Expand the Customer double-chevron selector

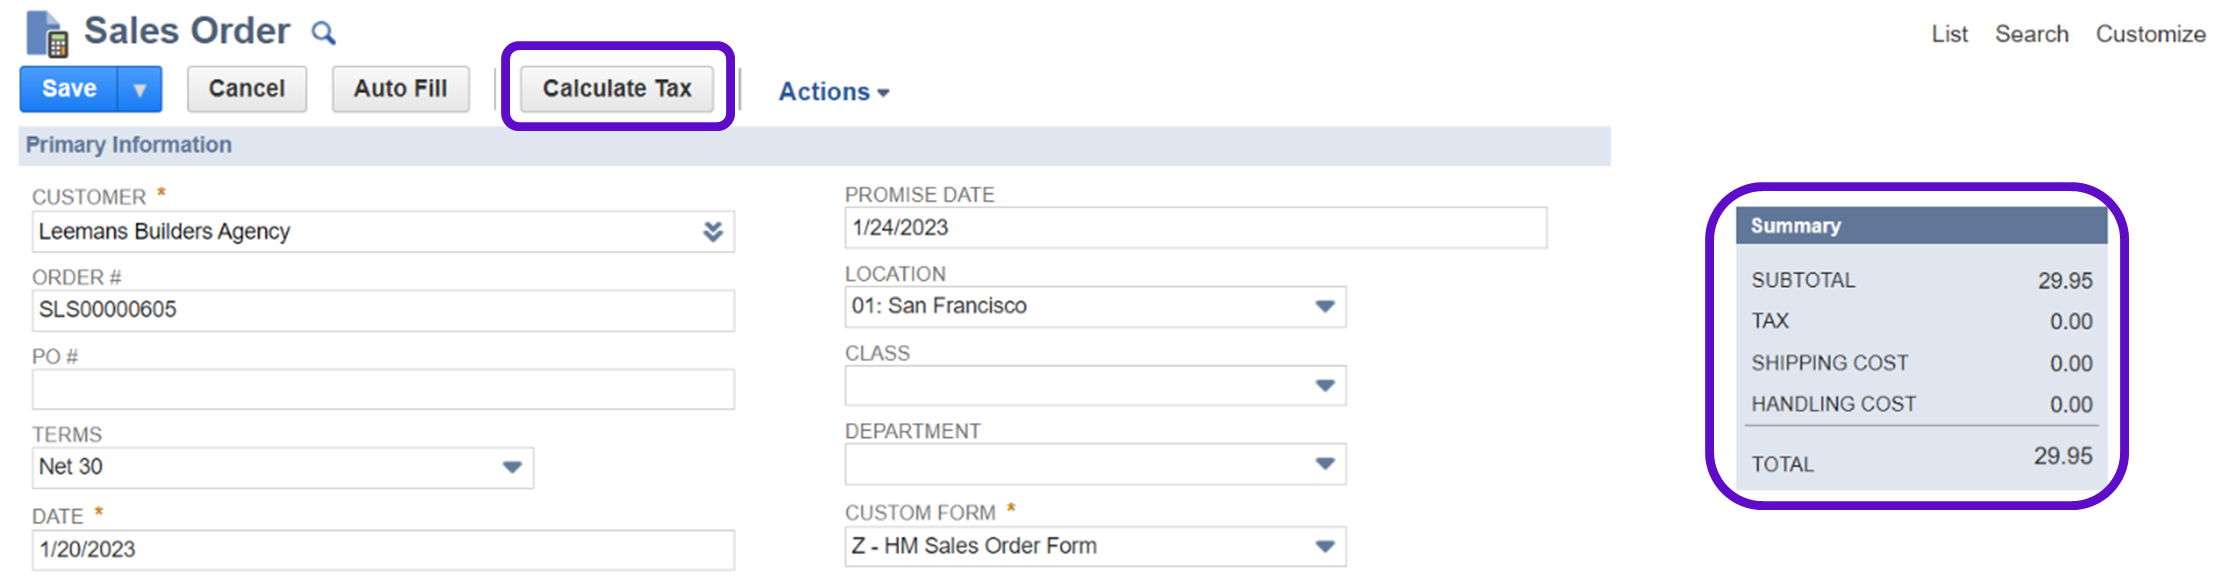[712, 232]
